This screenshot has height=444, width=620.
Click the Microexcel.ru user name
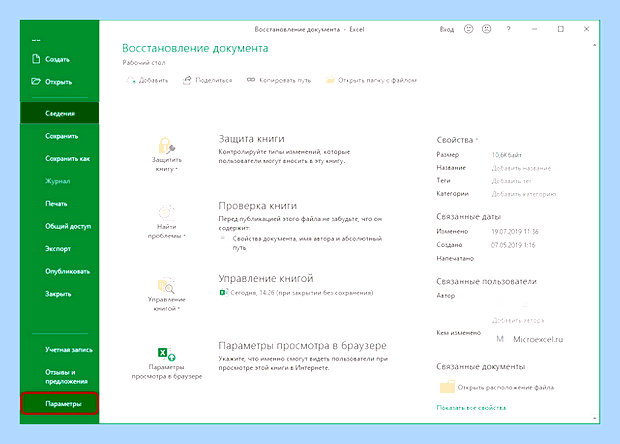point(538,339)
